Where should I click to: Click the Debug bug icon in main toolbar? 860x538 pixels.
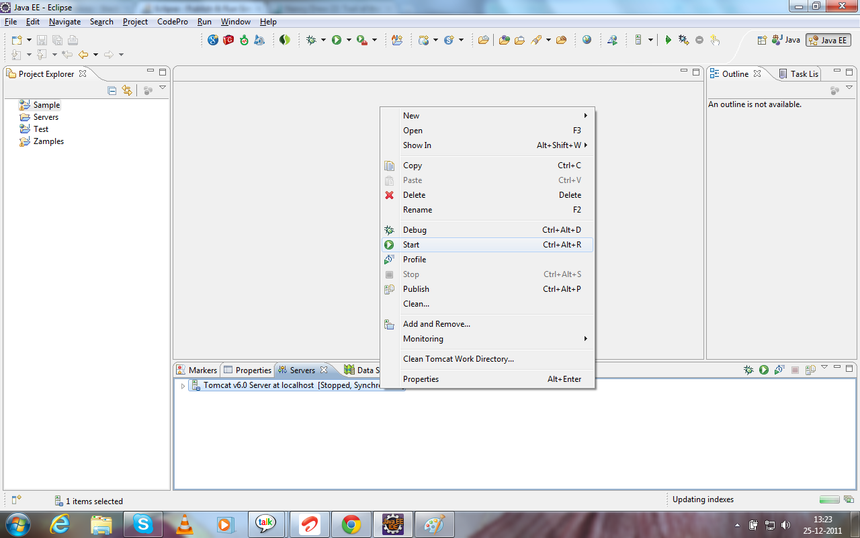(312, 40)
